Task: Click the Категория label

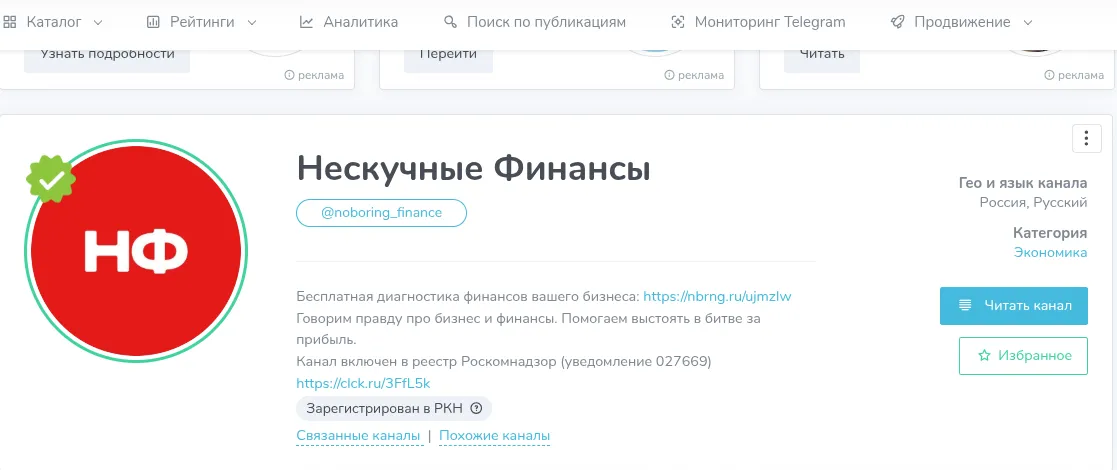Action: click(x=1050, y=233)
